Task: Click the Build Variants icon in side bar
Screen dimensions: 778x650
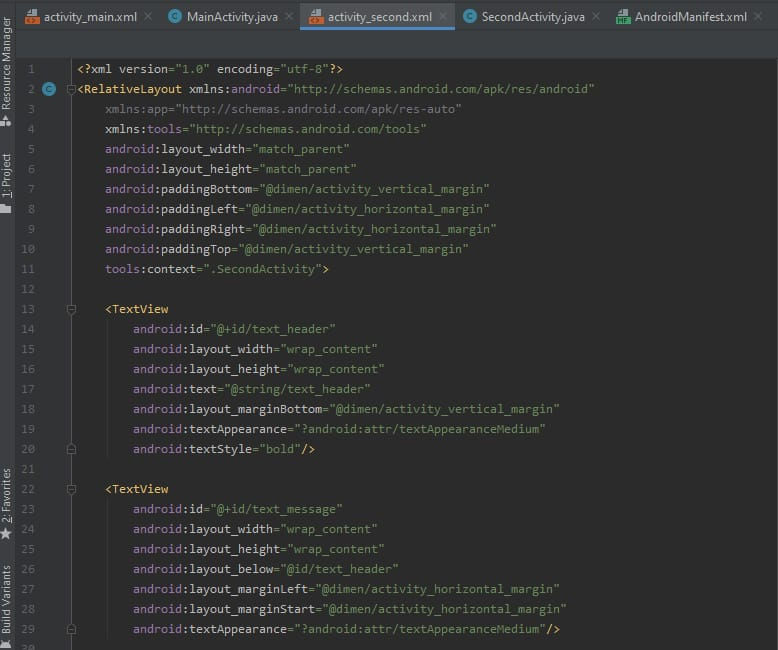Action: (5, 644)
